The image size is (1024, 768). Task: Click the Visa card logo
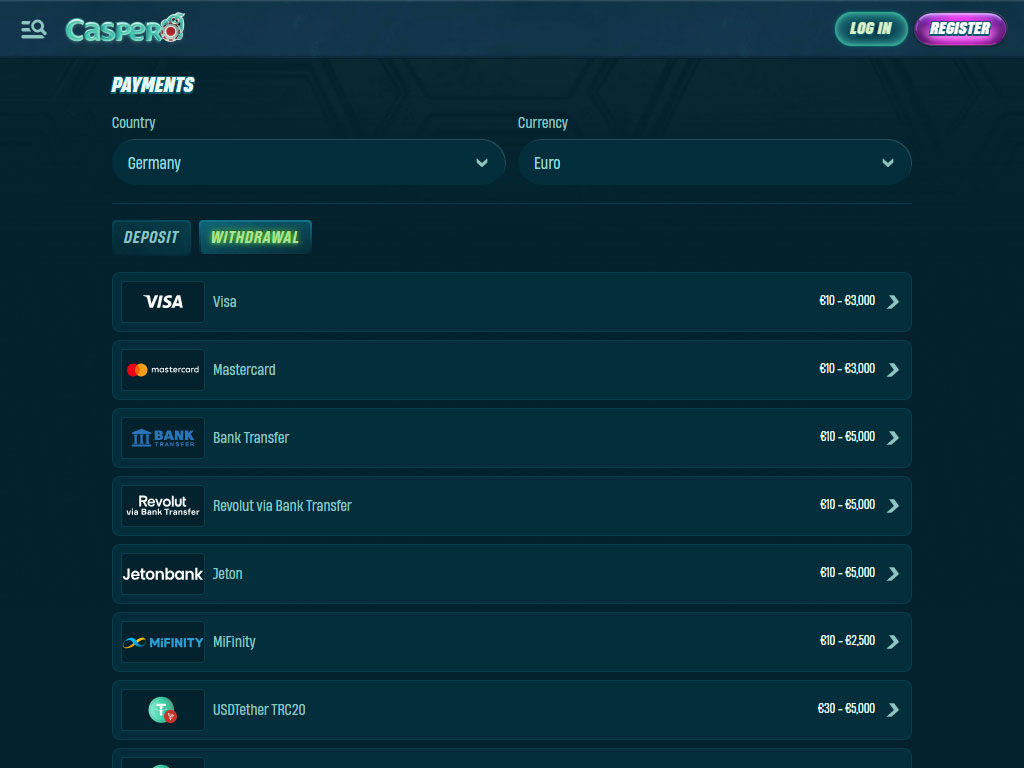pyautogui.click(x=163, y=302)
